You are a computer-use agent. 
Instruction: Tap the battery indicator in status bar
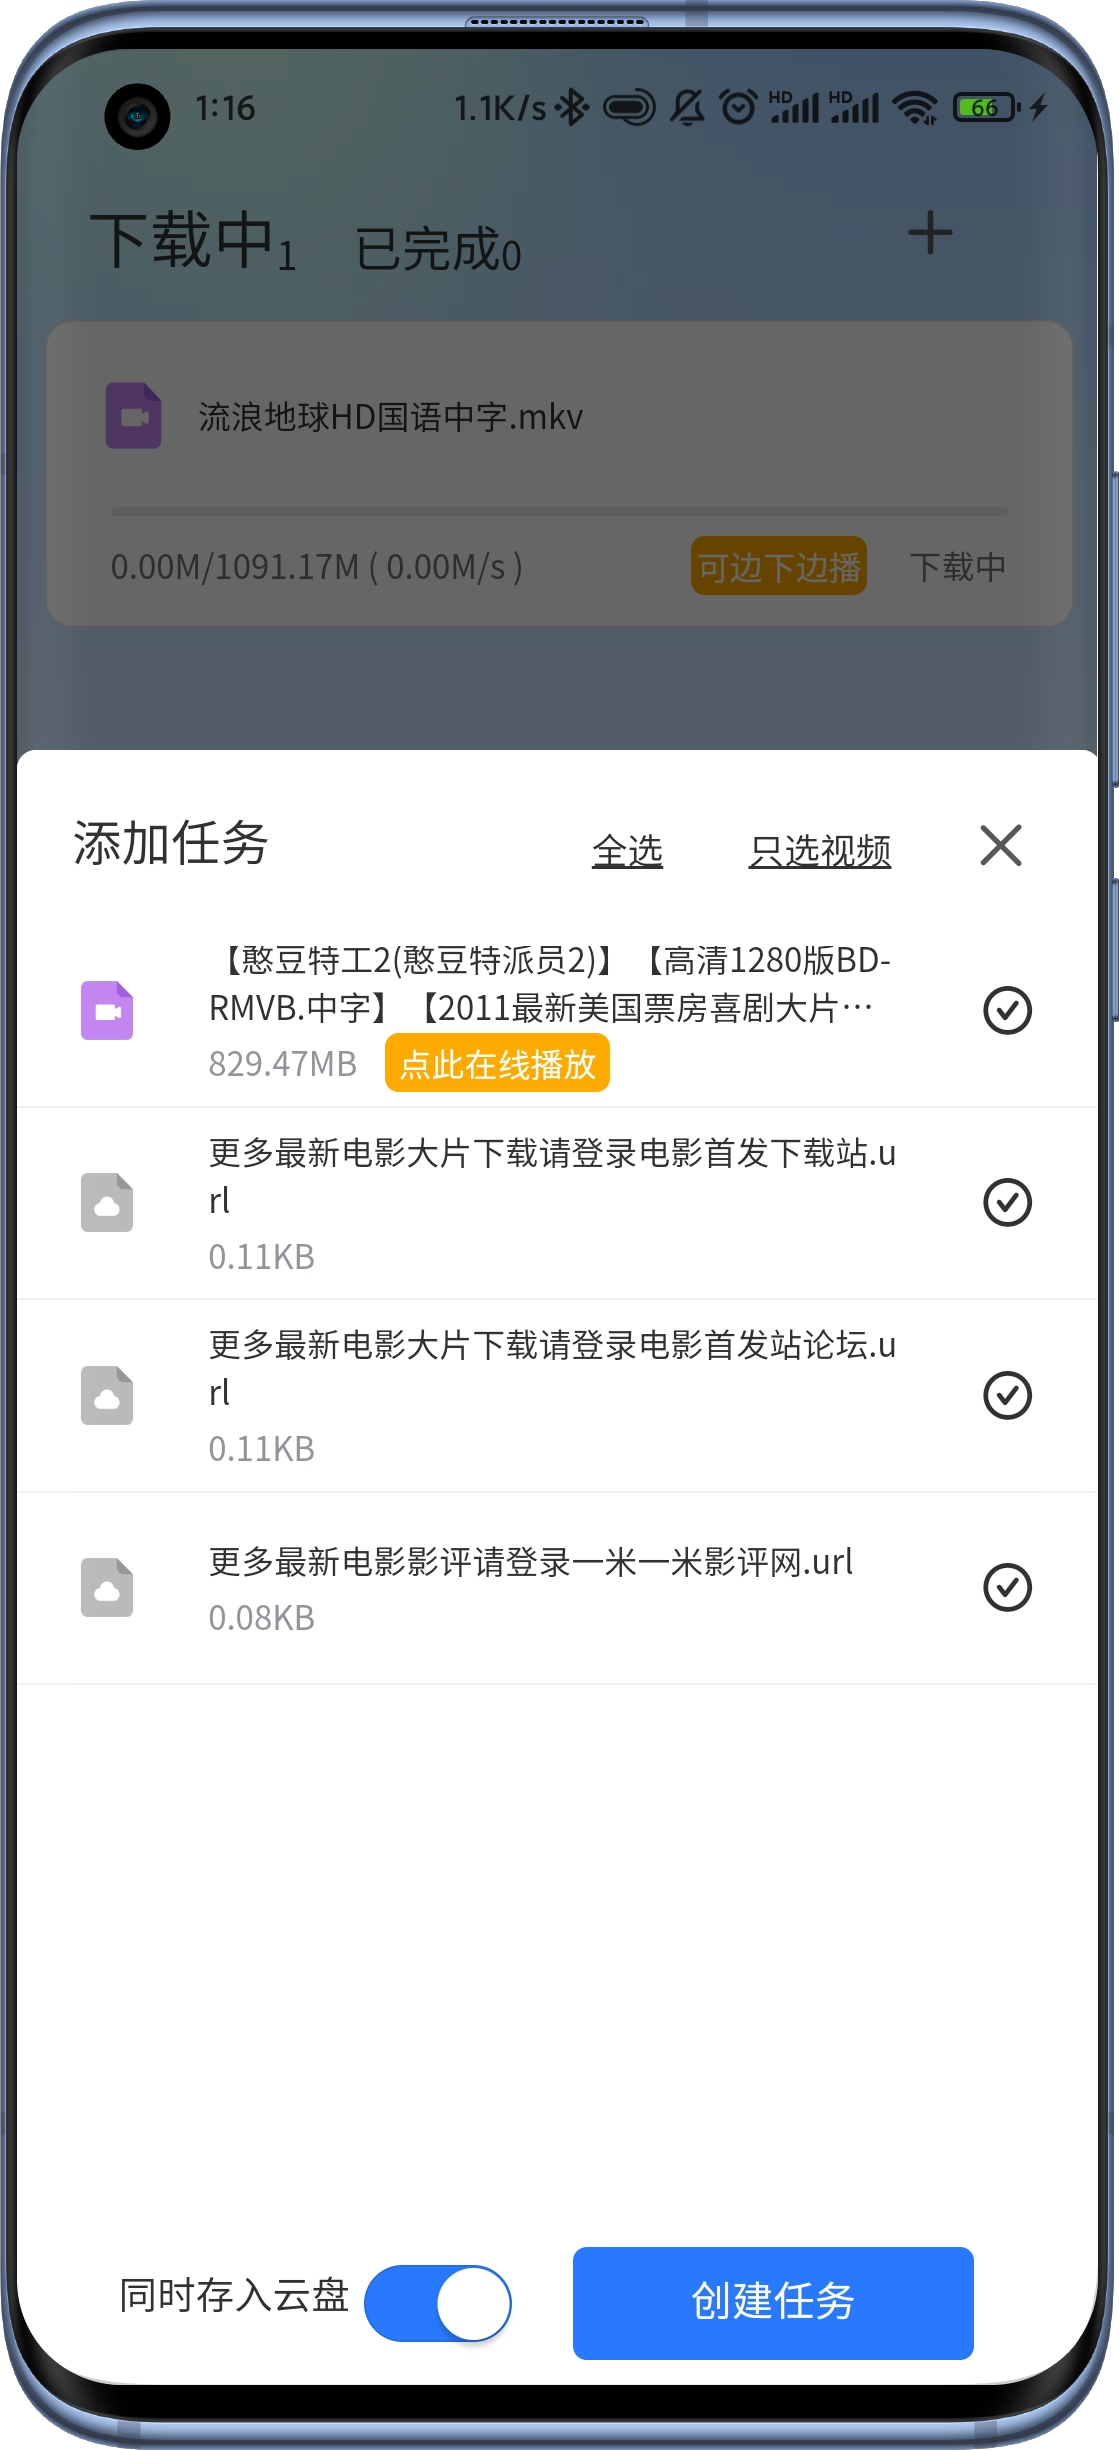pos(987,107)
